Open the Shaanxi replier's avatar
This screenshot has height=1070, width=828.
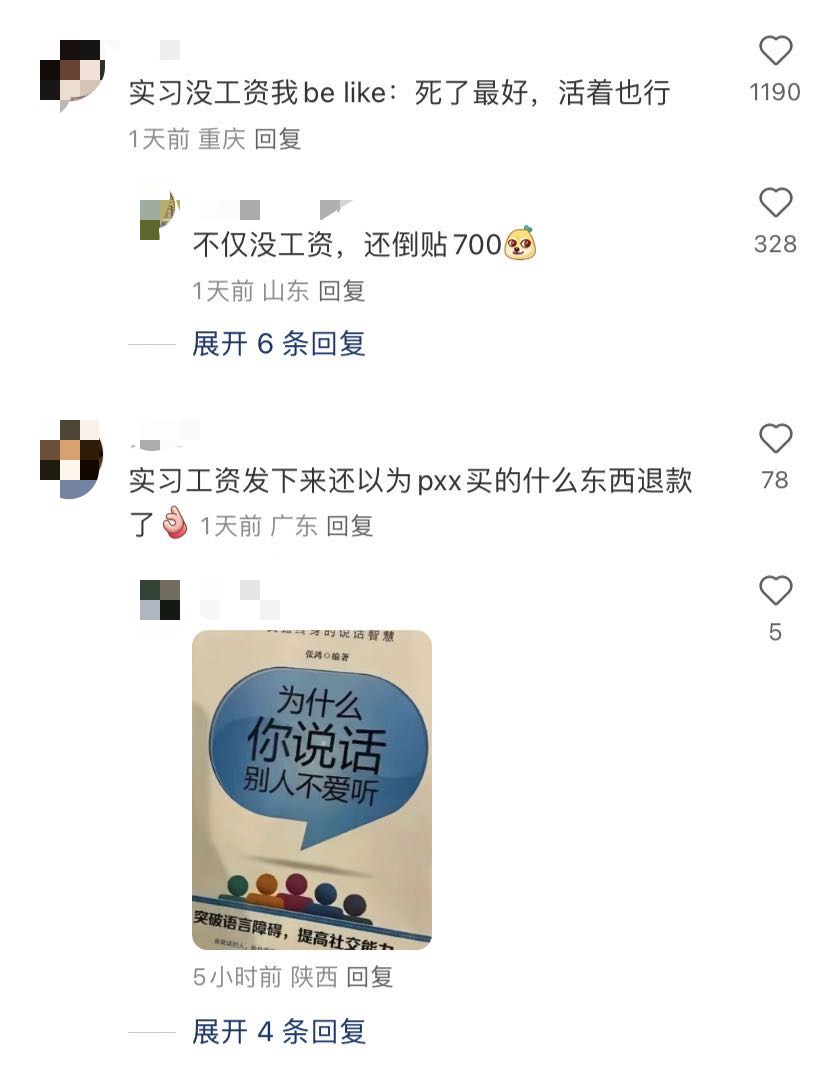coord(160,600)
